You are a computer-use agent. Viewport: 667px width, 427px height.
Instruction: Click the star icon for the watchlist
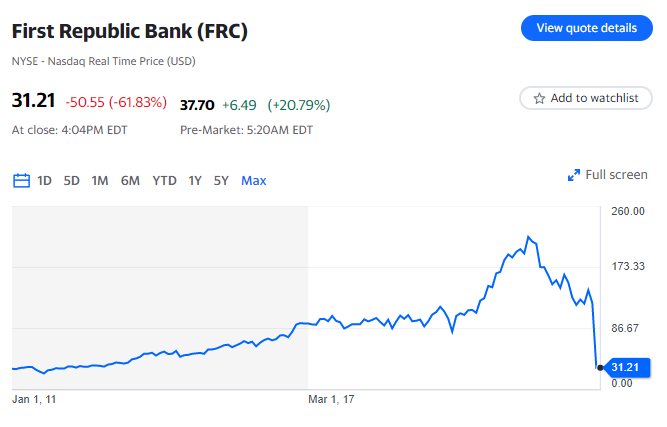pyautogui.click(x=539, y=98)
